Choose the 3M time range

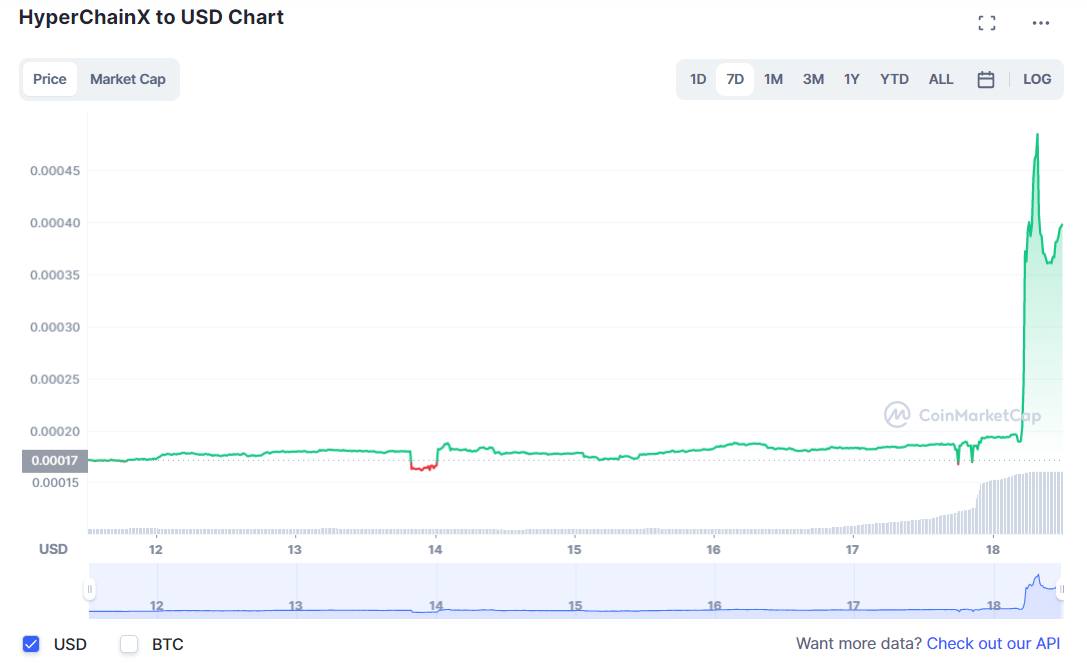click(812, 78)
